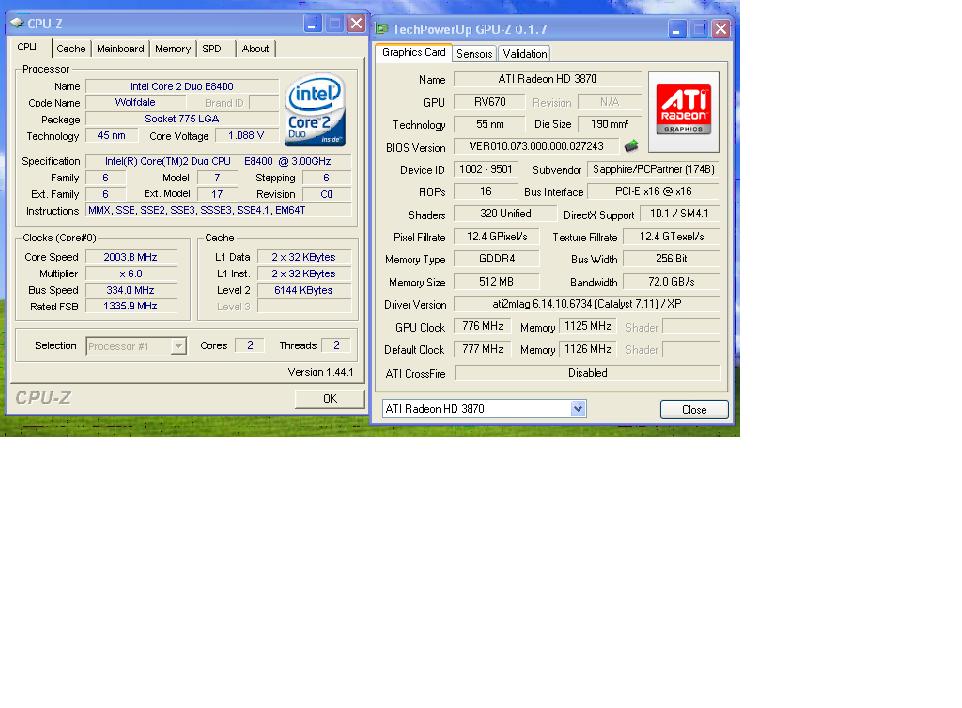Click the Multiplier value x 6.0
This screenshot has width=962, height=708.
click(131, 274)
